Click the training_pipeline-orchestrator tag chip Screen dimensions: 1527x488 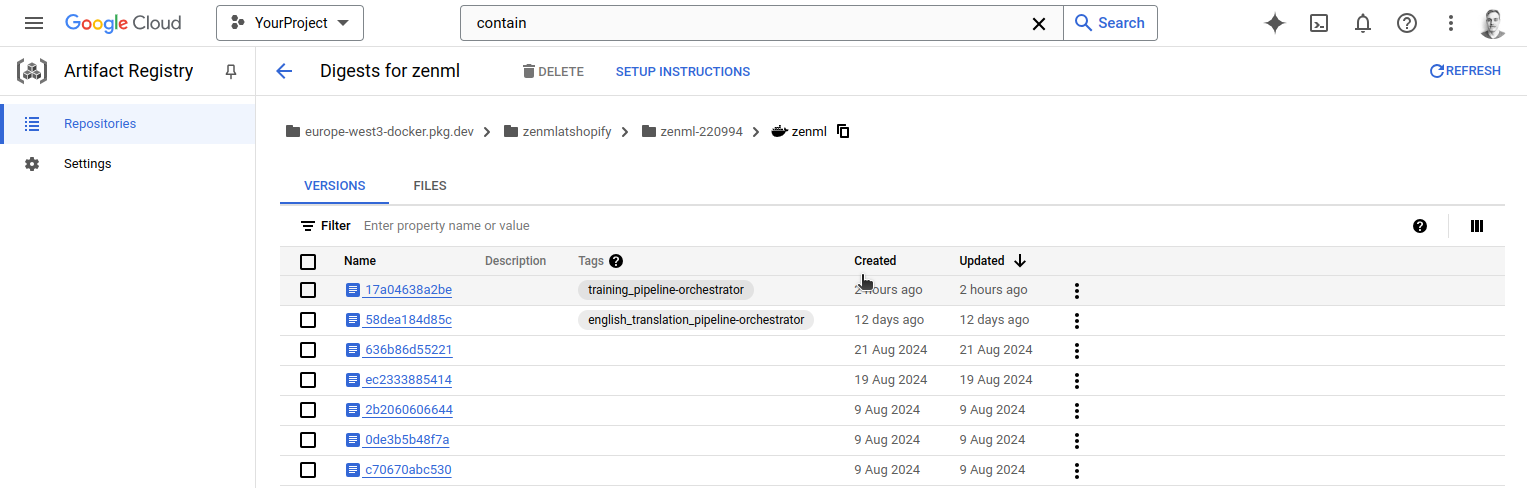(666, 290)
